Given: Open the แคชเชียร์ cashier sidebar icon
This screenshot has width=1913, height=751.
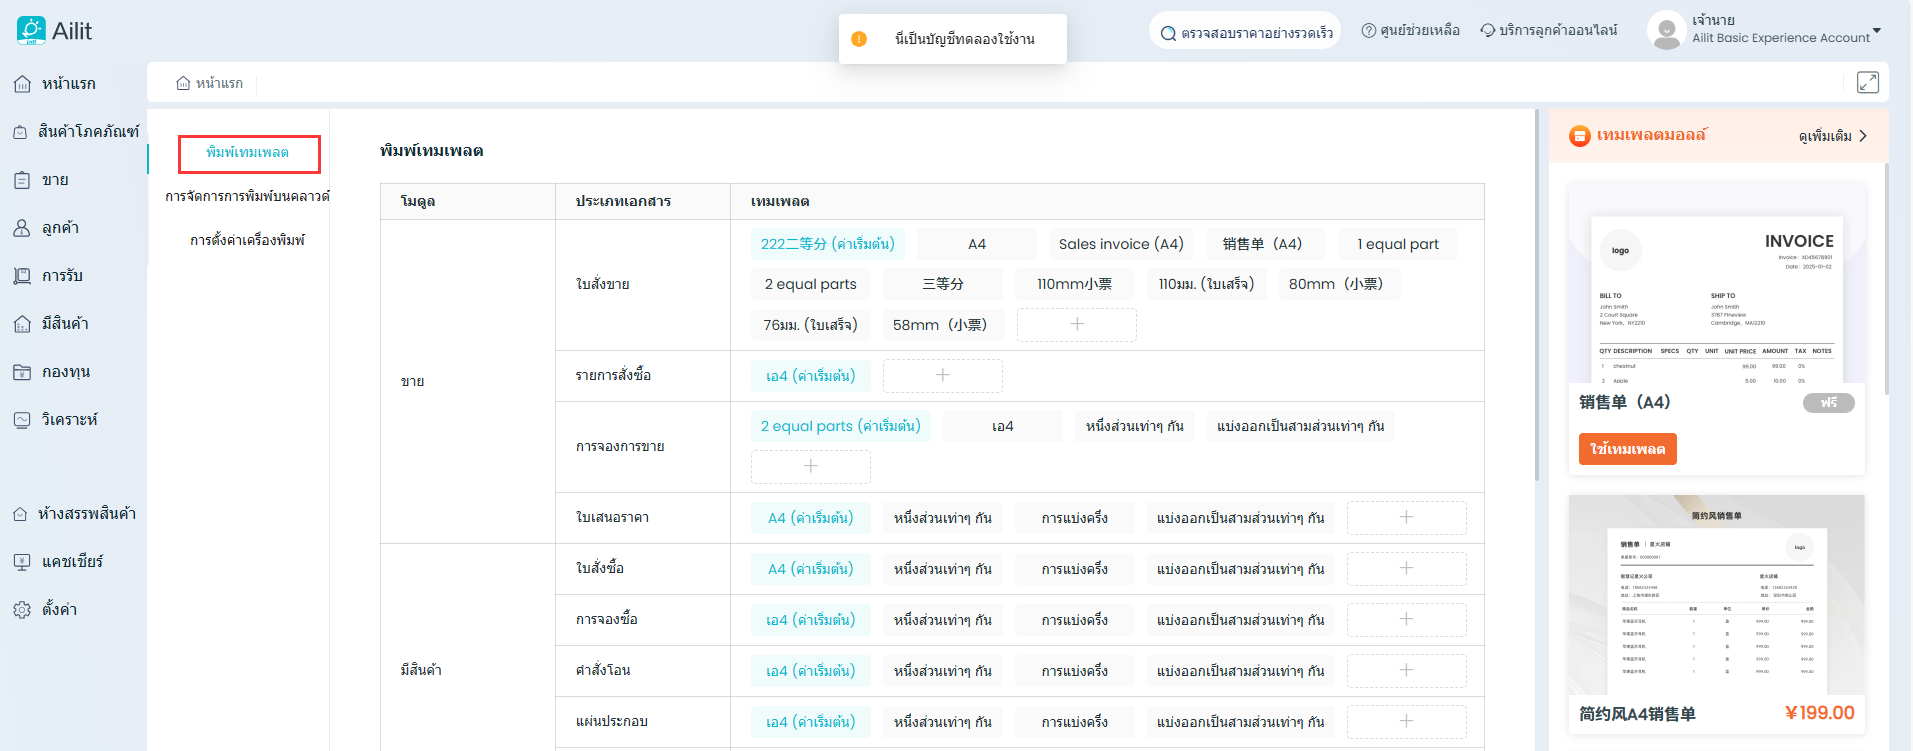Looking at the screenshot, I should pyautogui.click(x=22, y=562).
